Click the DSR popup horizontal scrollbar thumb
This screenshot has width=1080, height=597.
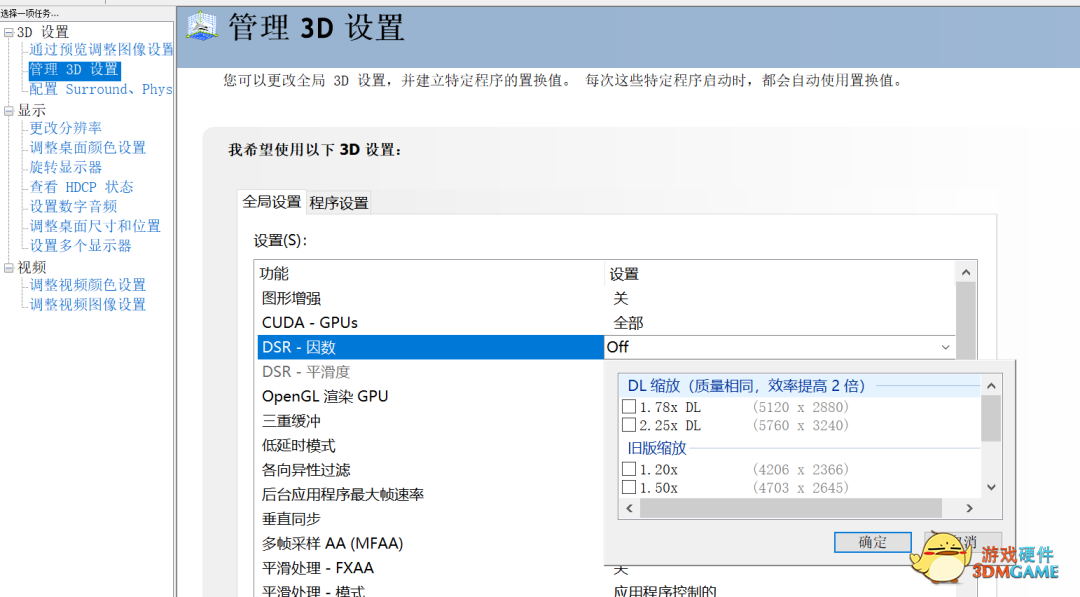(791, 508)
